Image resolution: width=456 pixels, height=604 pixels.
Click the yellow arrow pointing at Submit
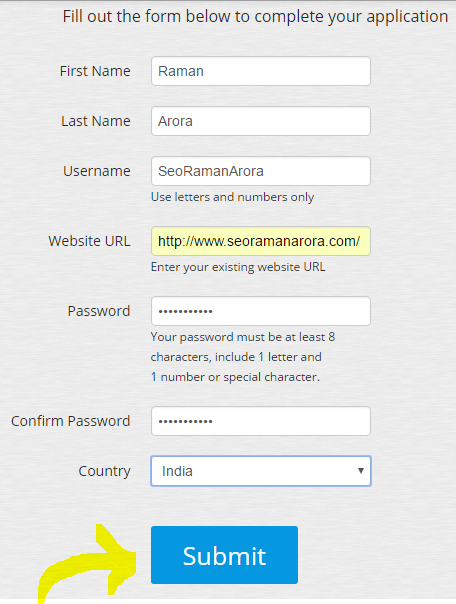tap(89, 562)
